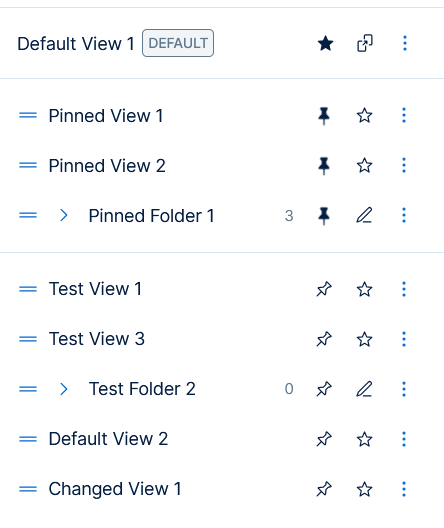Click the DEFAULT badge
The image size is (444, 528).
tap(178, 43)
